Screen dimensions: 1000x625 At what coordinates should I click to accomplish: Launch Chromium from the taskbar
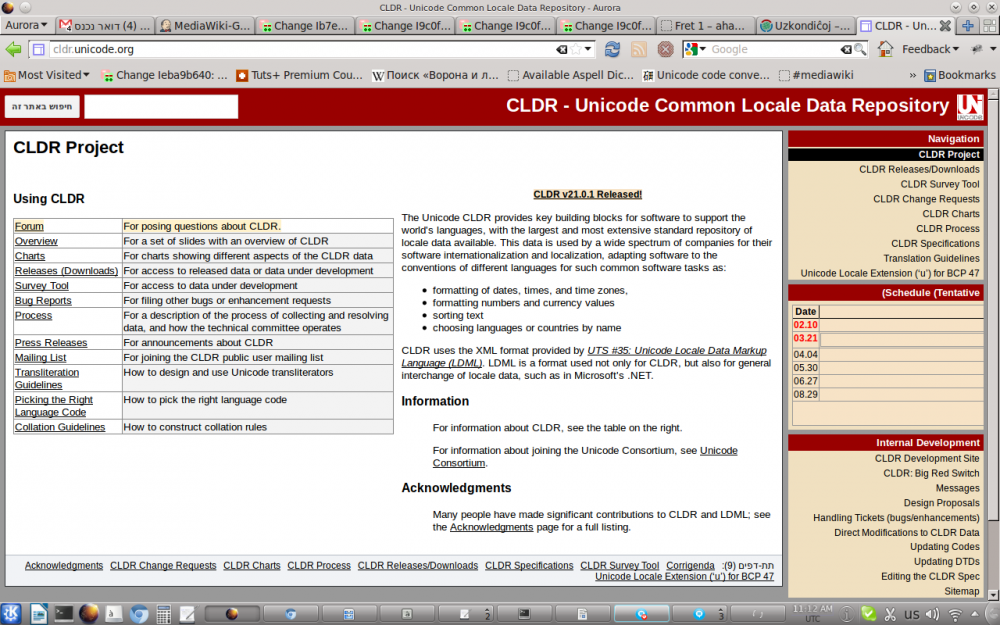[x=139, y=614]
